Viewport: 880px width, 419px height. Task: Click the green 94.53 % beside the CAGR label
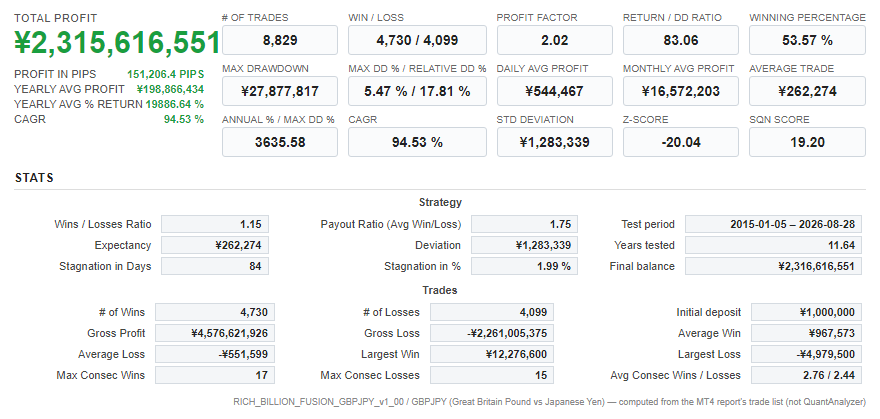184,119
